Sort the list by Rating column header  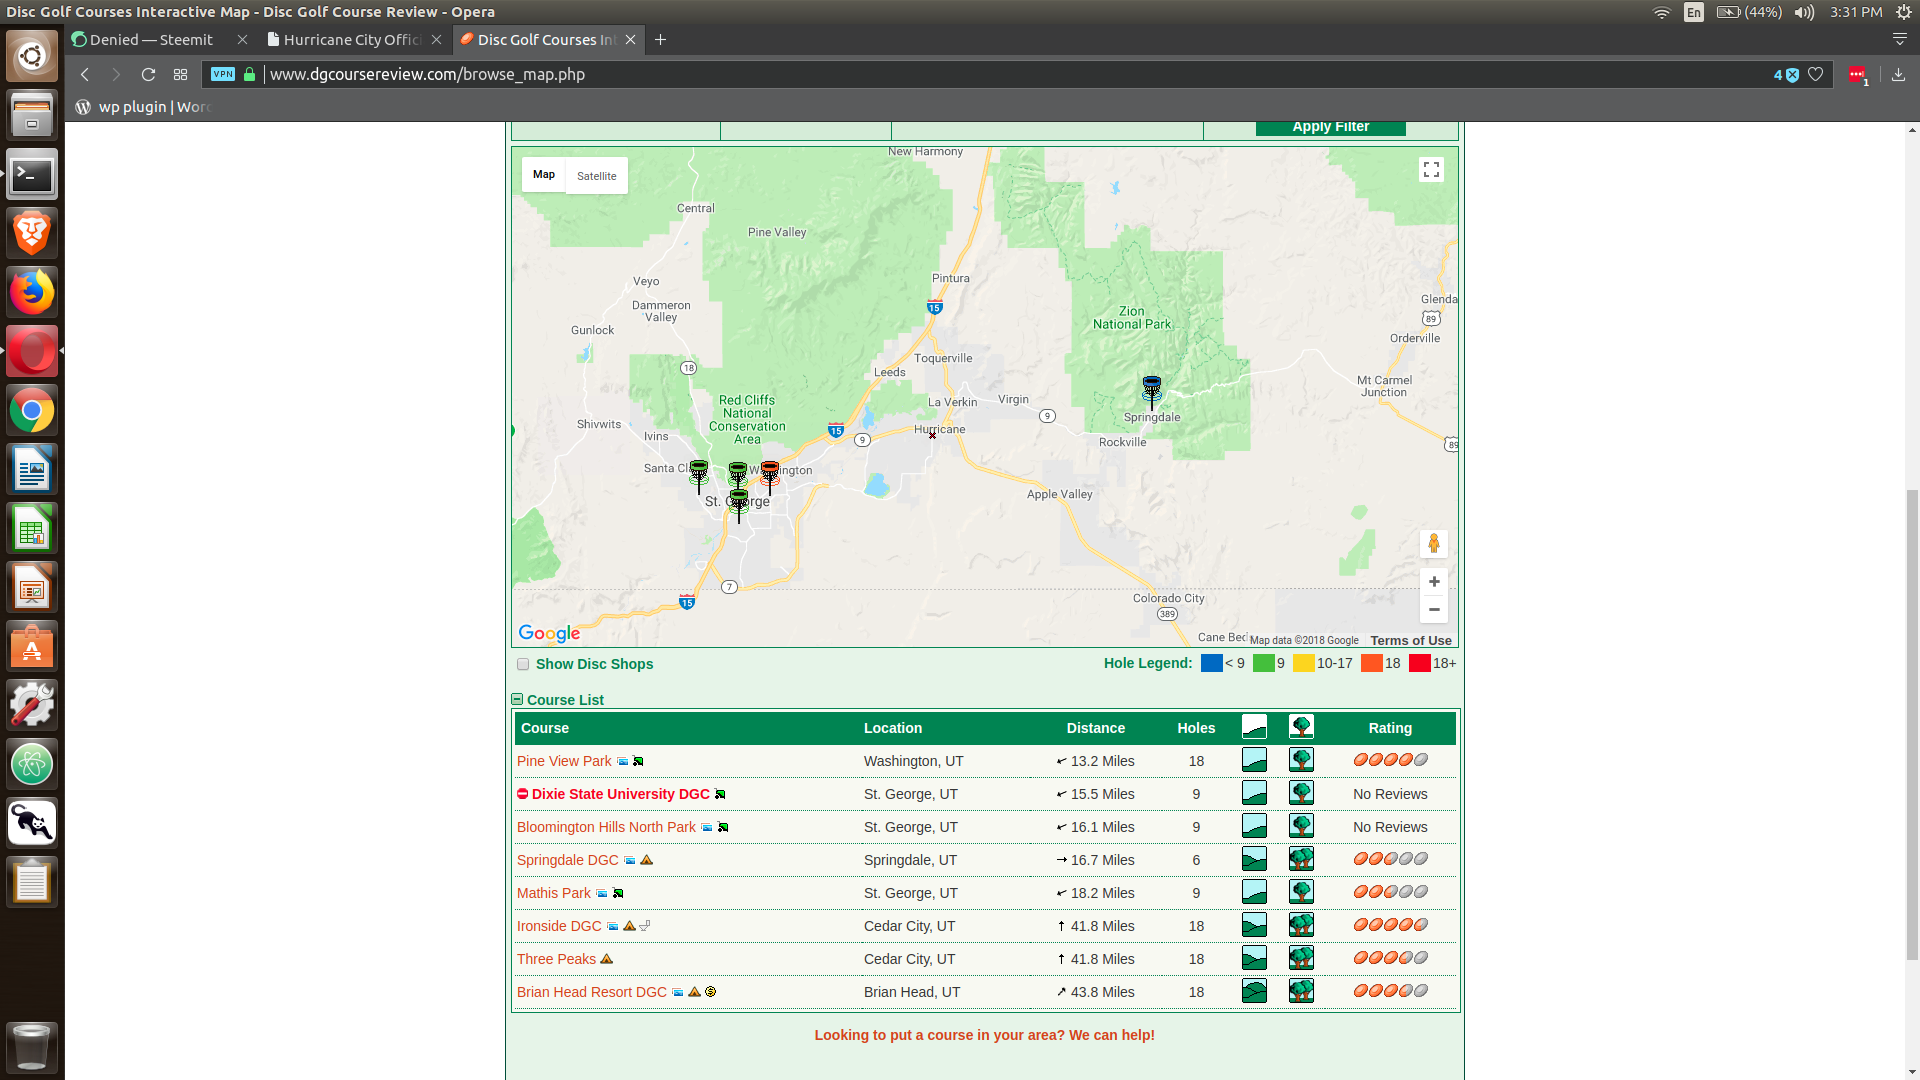1390,728
